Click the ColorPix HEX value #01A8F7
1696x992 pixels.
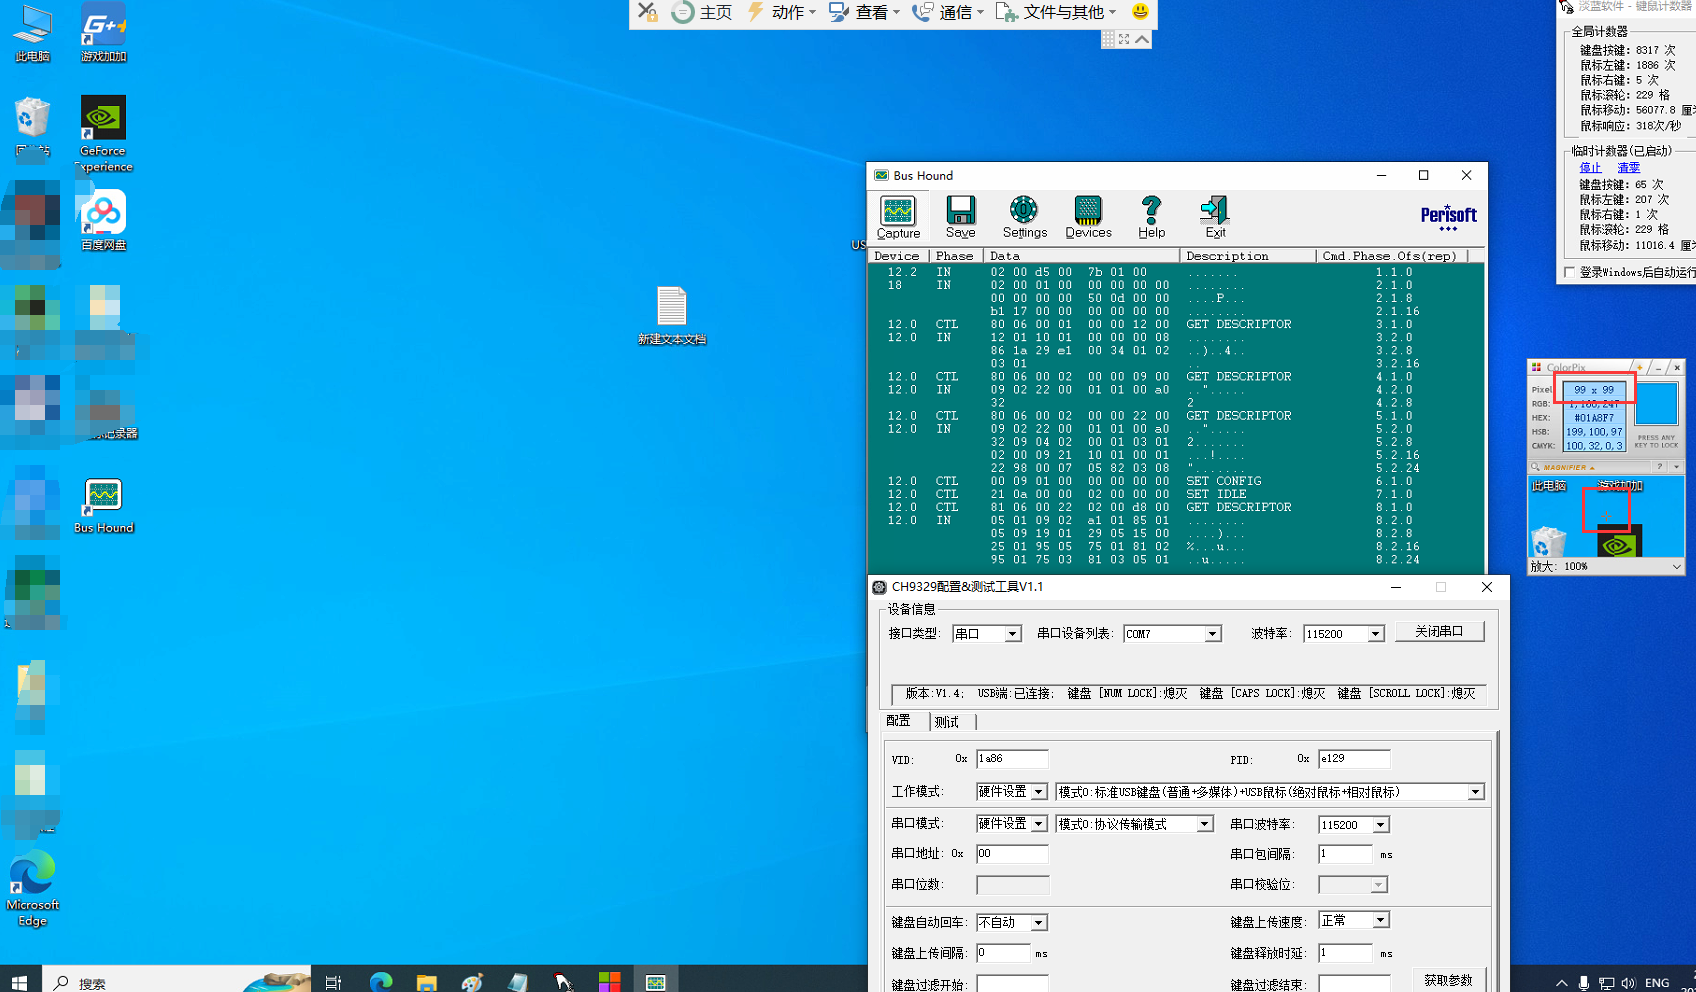pos(1594,418)
